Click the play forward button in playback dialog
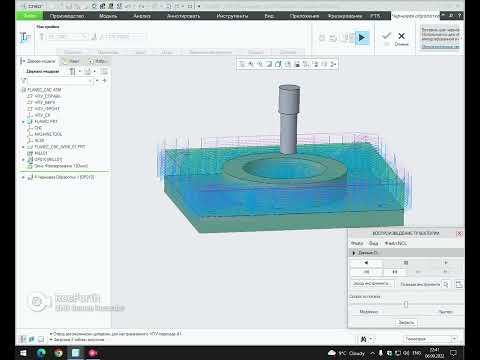Image resolution: width=480 pixels, height=360 pixels. pos(446,263)
